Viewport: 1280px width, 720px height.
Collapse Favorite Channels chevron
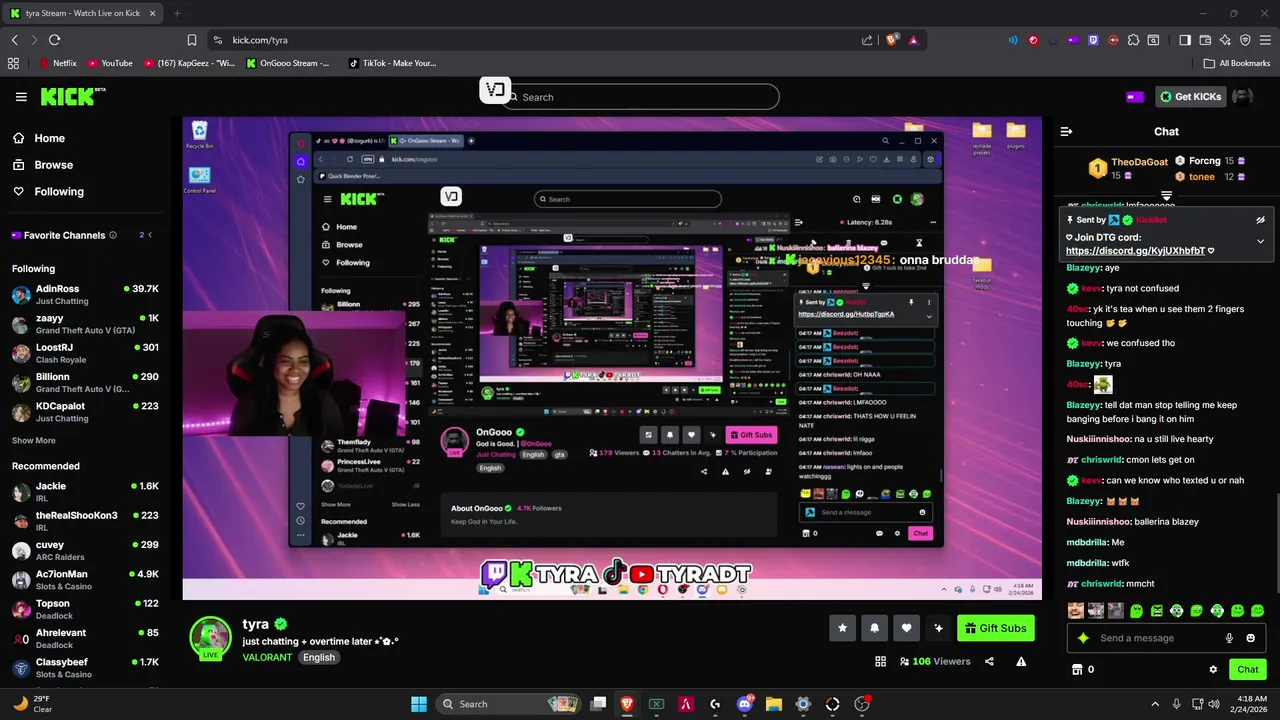pos(150,235)
